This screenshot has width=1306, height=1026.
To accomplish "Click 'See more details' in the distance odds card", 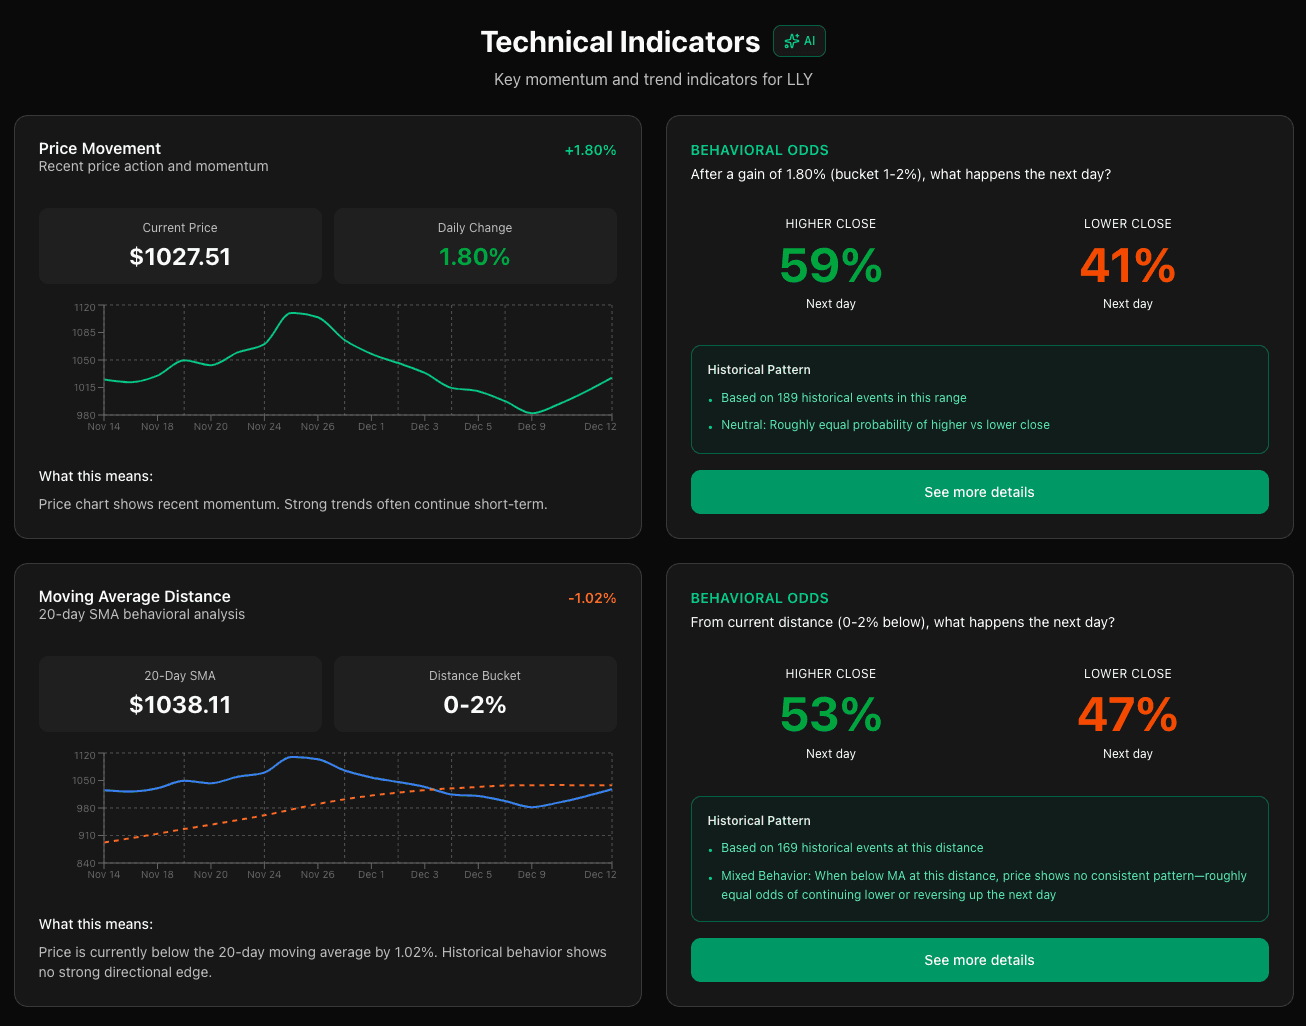I will pos(979,959).
